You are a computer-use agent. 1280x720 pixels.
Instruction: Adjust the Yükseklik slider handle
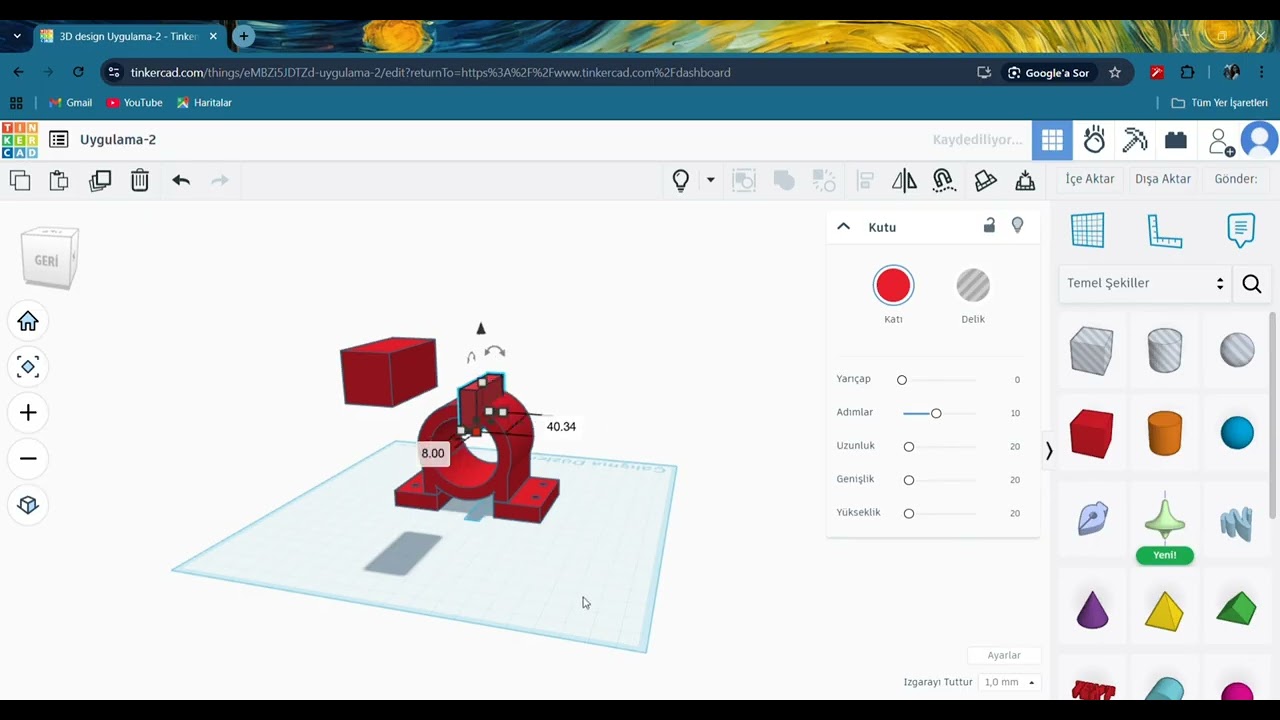click(x=909, y=513)
